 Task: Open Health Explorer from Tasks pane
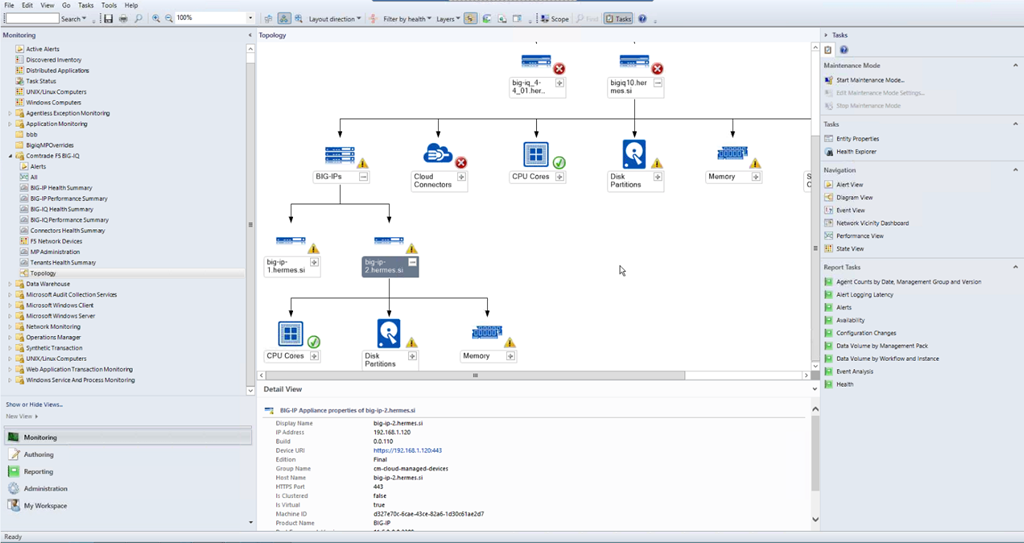click(x=856, y=152)
